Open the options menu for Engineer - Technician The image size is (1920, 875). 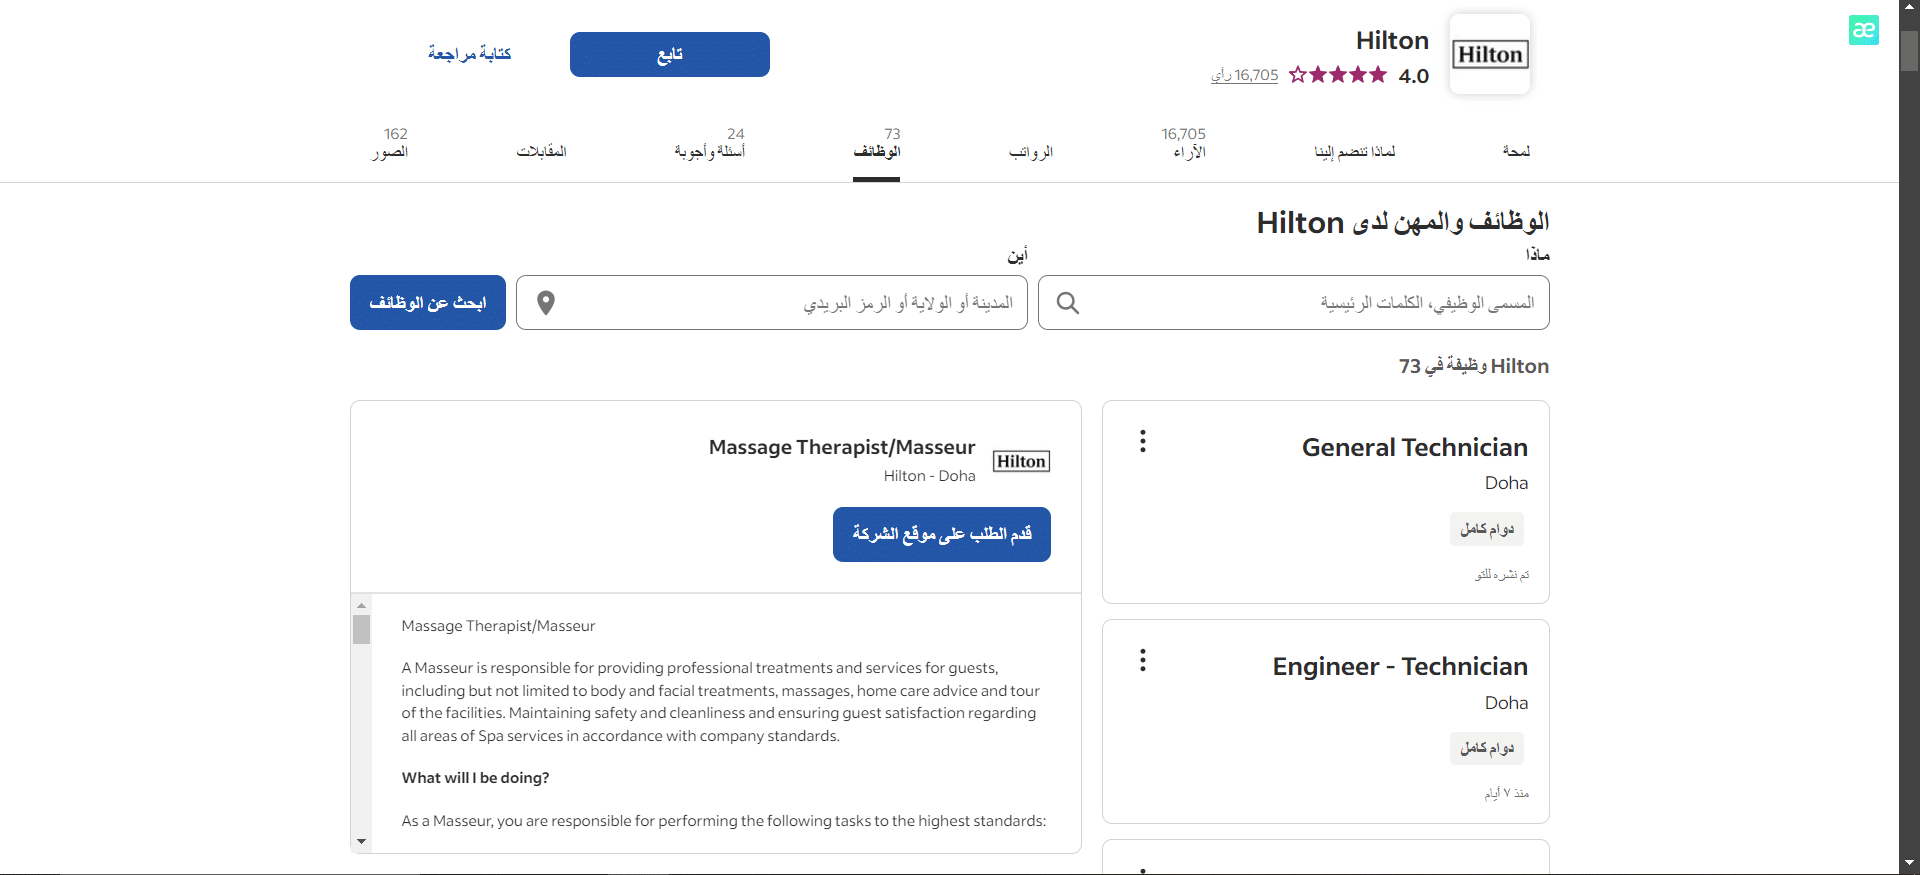pos(1143,660)
